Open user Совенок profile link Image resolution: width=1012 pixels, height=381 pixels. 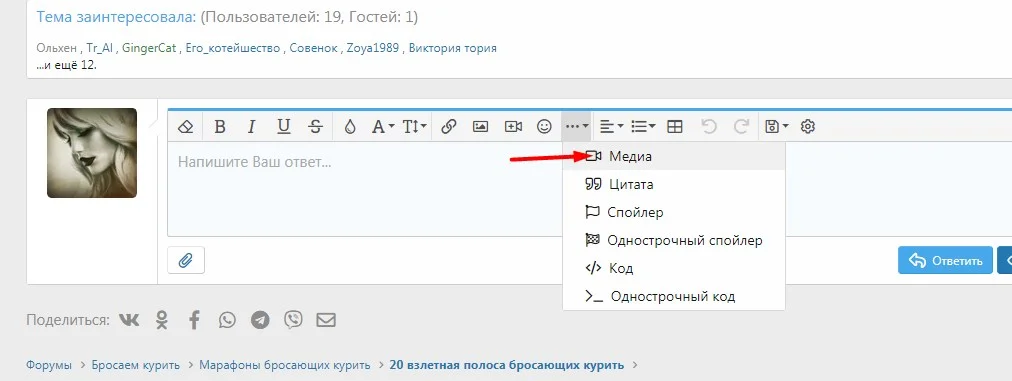tap(313, 48)
